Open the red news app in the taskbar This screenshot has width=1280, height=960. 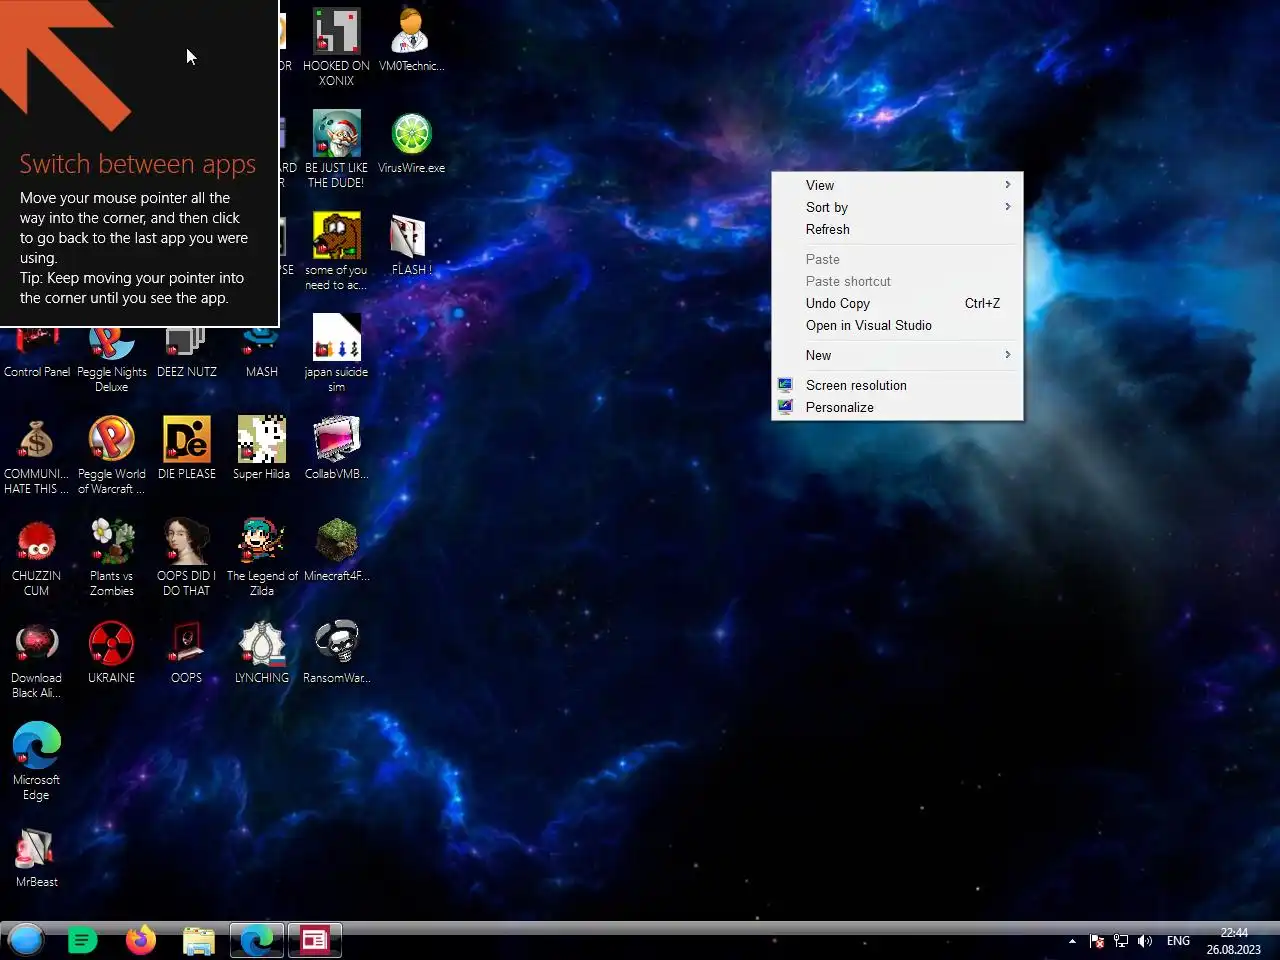pos(315,940)
